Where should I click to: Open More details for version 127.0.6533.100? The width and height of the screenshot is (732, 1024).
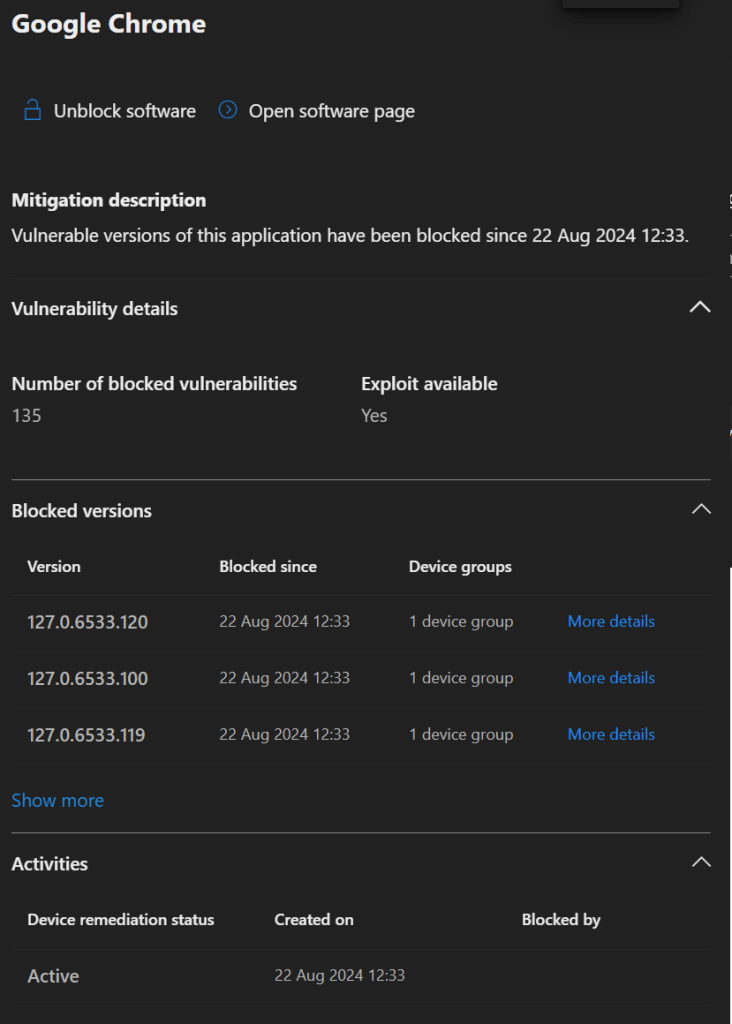(611, 677)
